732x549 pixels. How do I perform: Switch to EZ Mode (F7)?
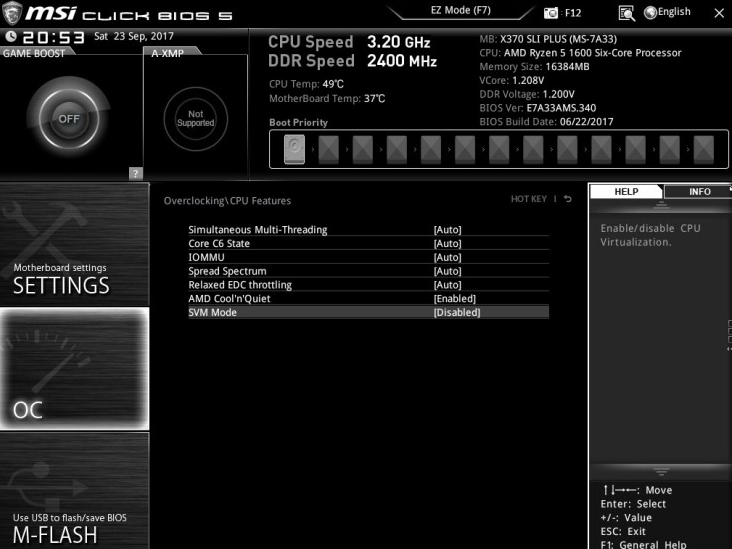coord(460,10)
